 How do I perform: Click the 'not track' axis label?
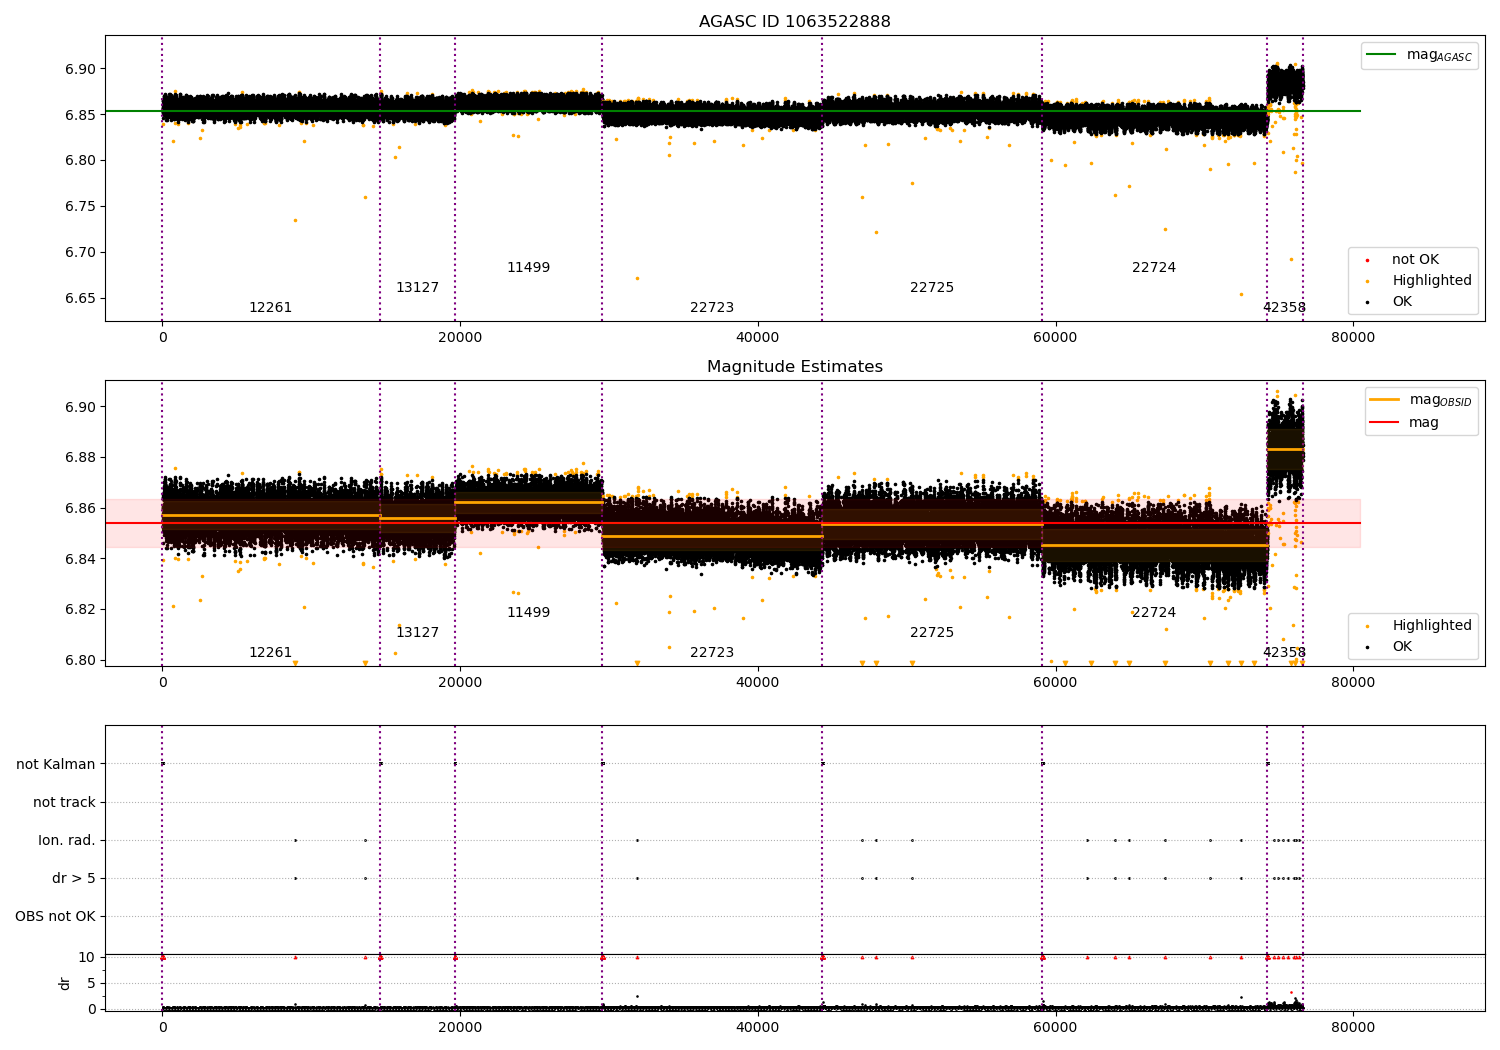(64, 802)
